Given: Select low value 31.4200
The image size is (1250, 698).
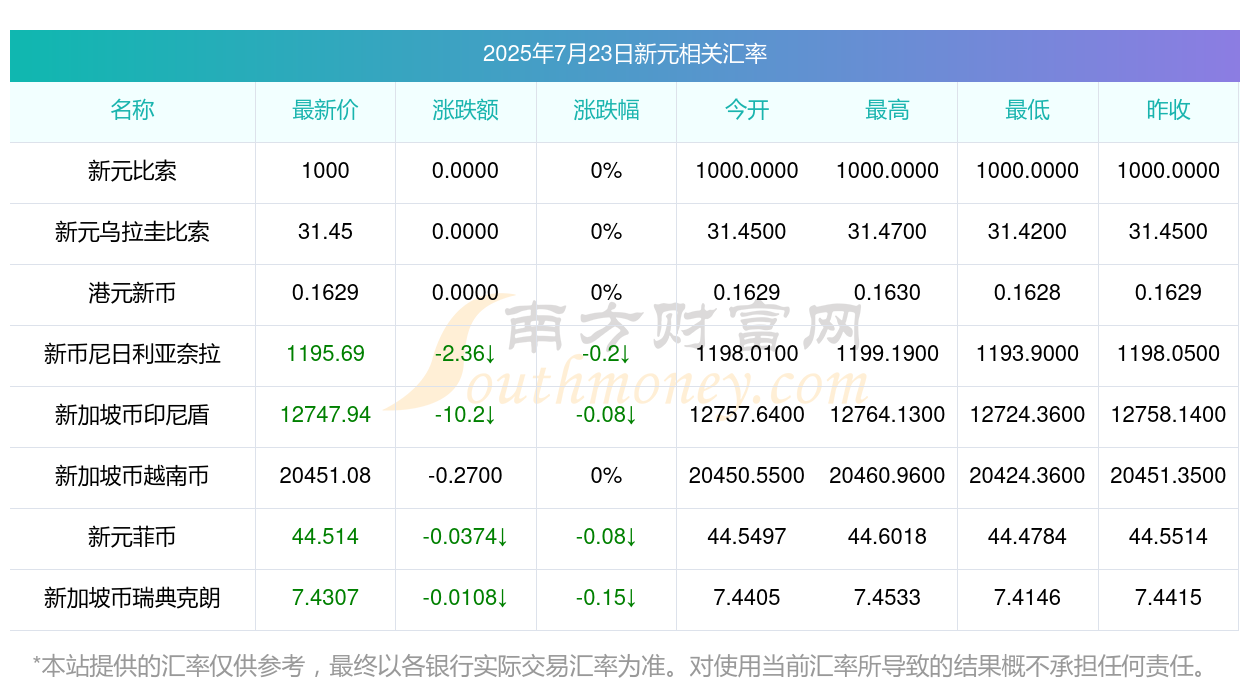Looking at the screenshot, I should [1028, 232].
